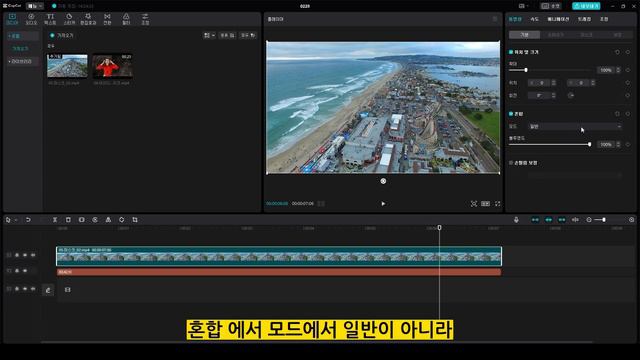Add keyframe for the scale value
Image resolution: width=640 pixels, height=360 pixels.
[628, 70]
